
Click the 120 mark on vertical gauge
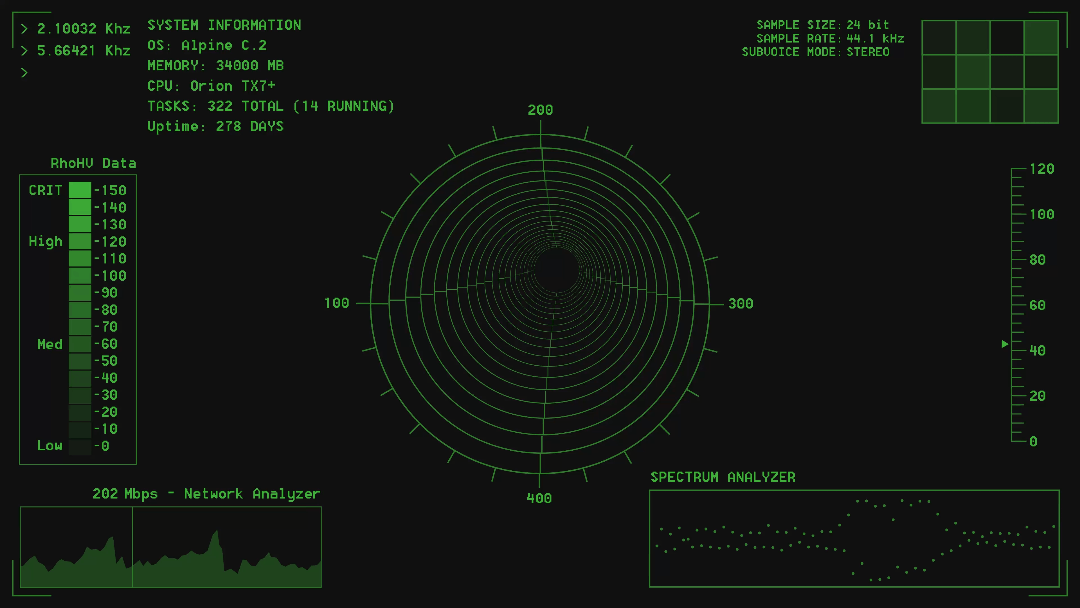(x=1042, y=169)
